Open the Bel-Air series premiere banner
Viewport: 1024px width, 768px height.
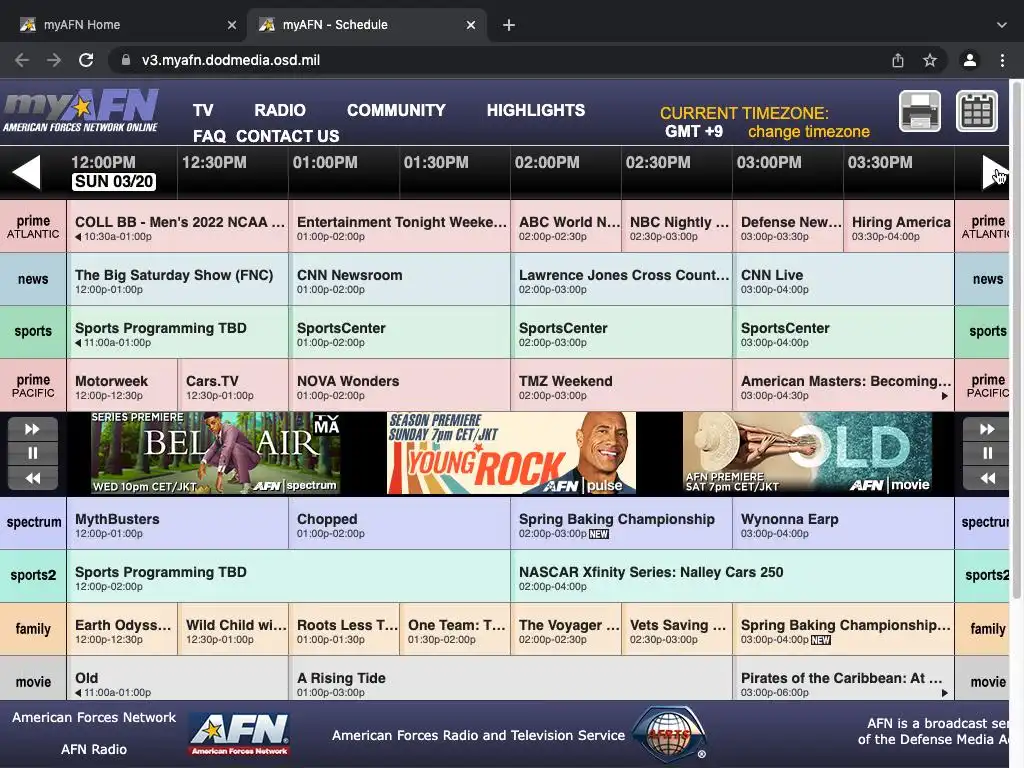216,453
